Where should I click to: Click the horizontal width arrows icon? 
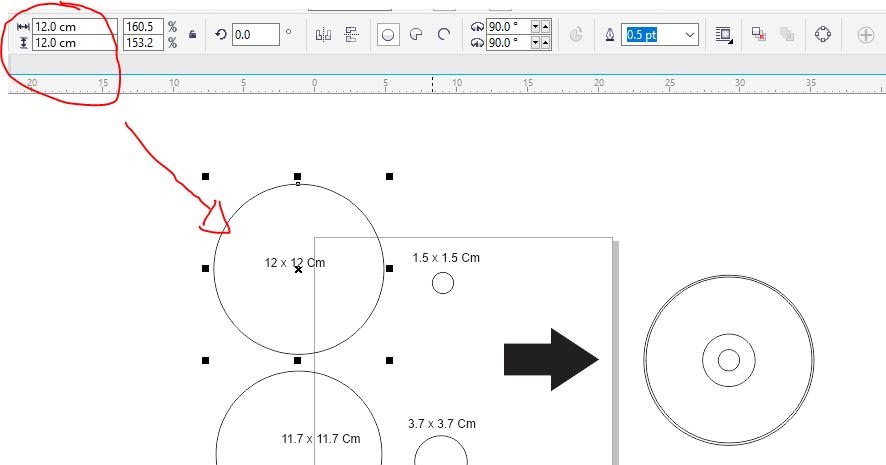23,27
